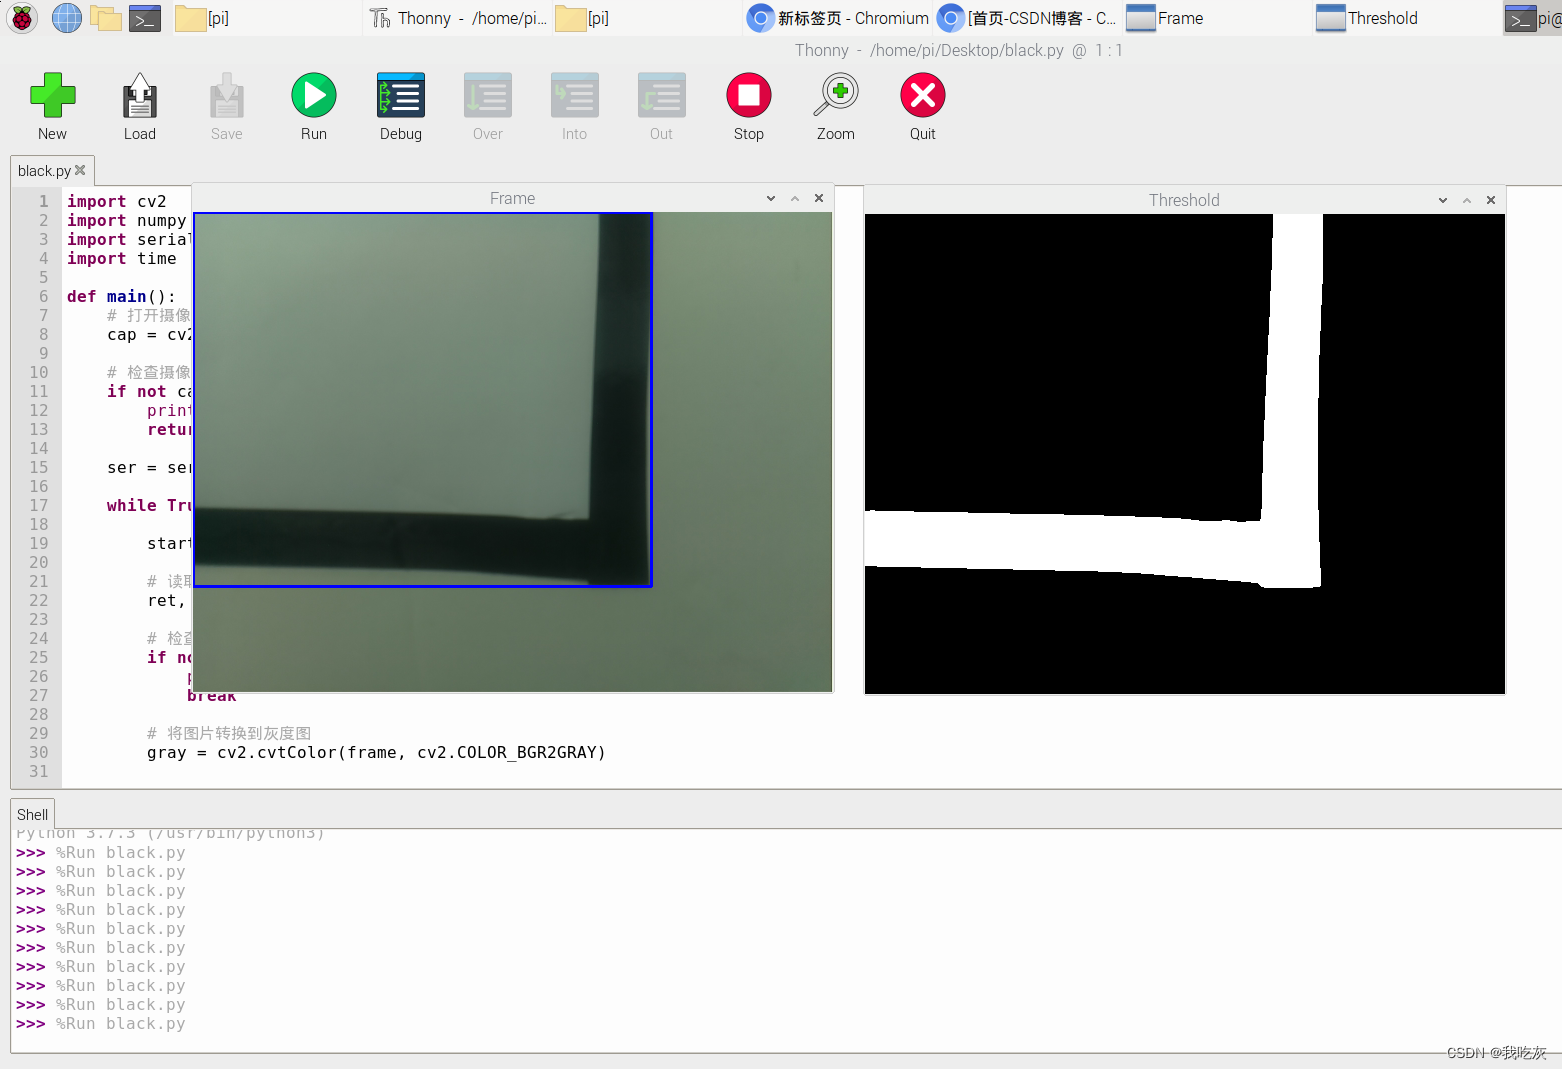Close the black.py editor tab
The image size is (1562, 1069).
[x=81, y=170]
